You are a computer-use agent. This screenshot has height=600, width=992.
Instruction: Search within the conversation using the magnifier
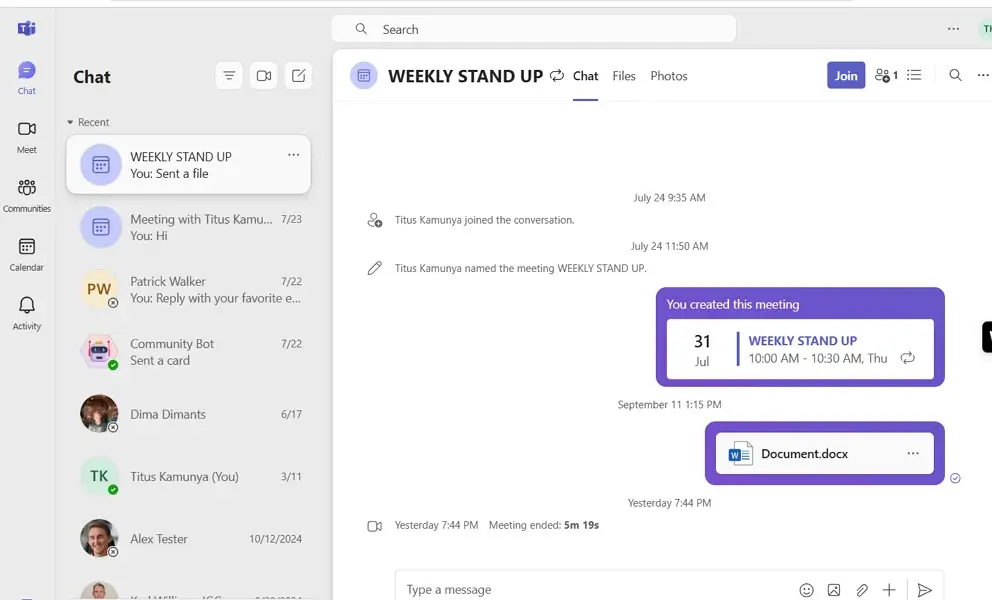coord(955,75)
